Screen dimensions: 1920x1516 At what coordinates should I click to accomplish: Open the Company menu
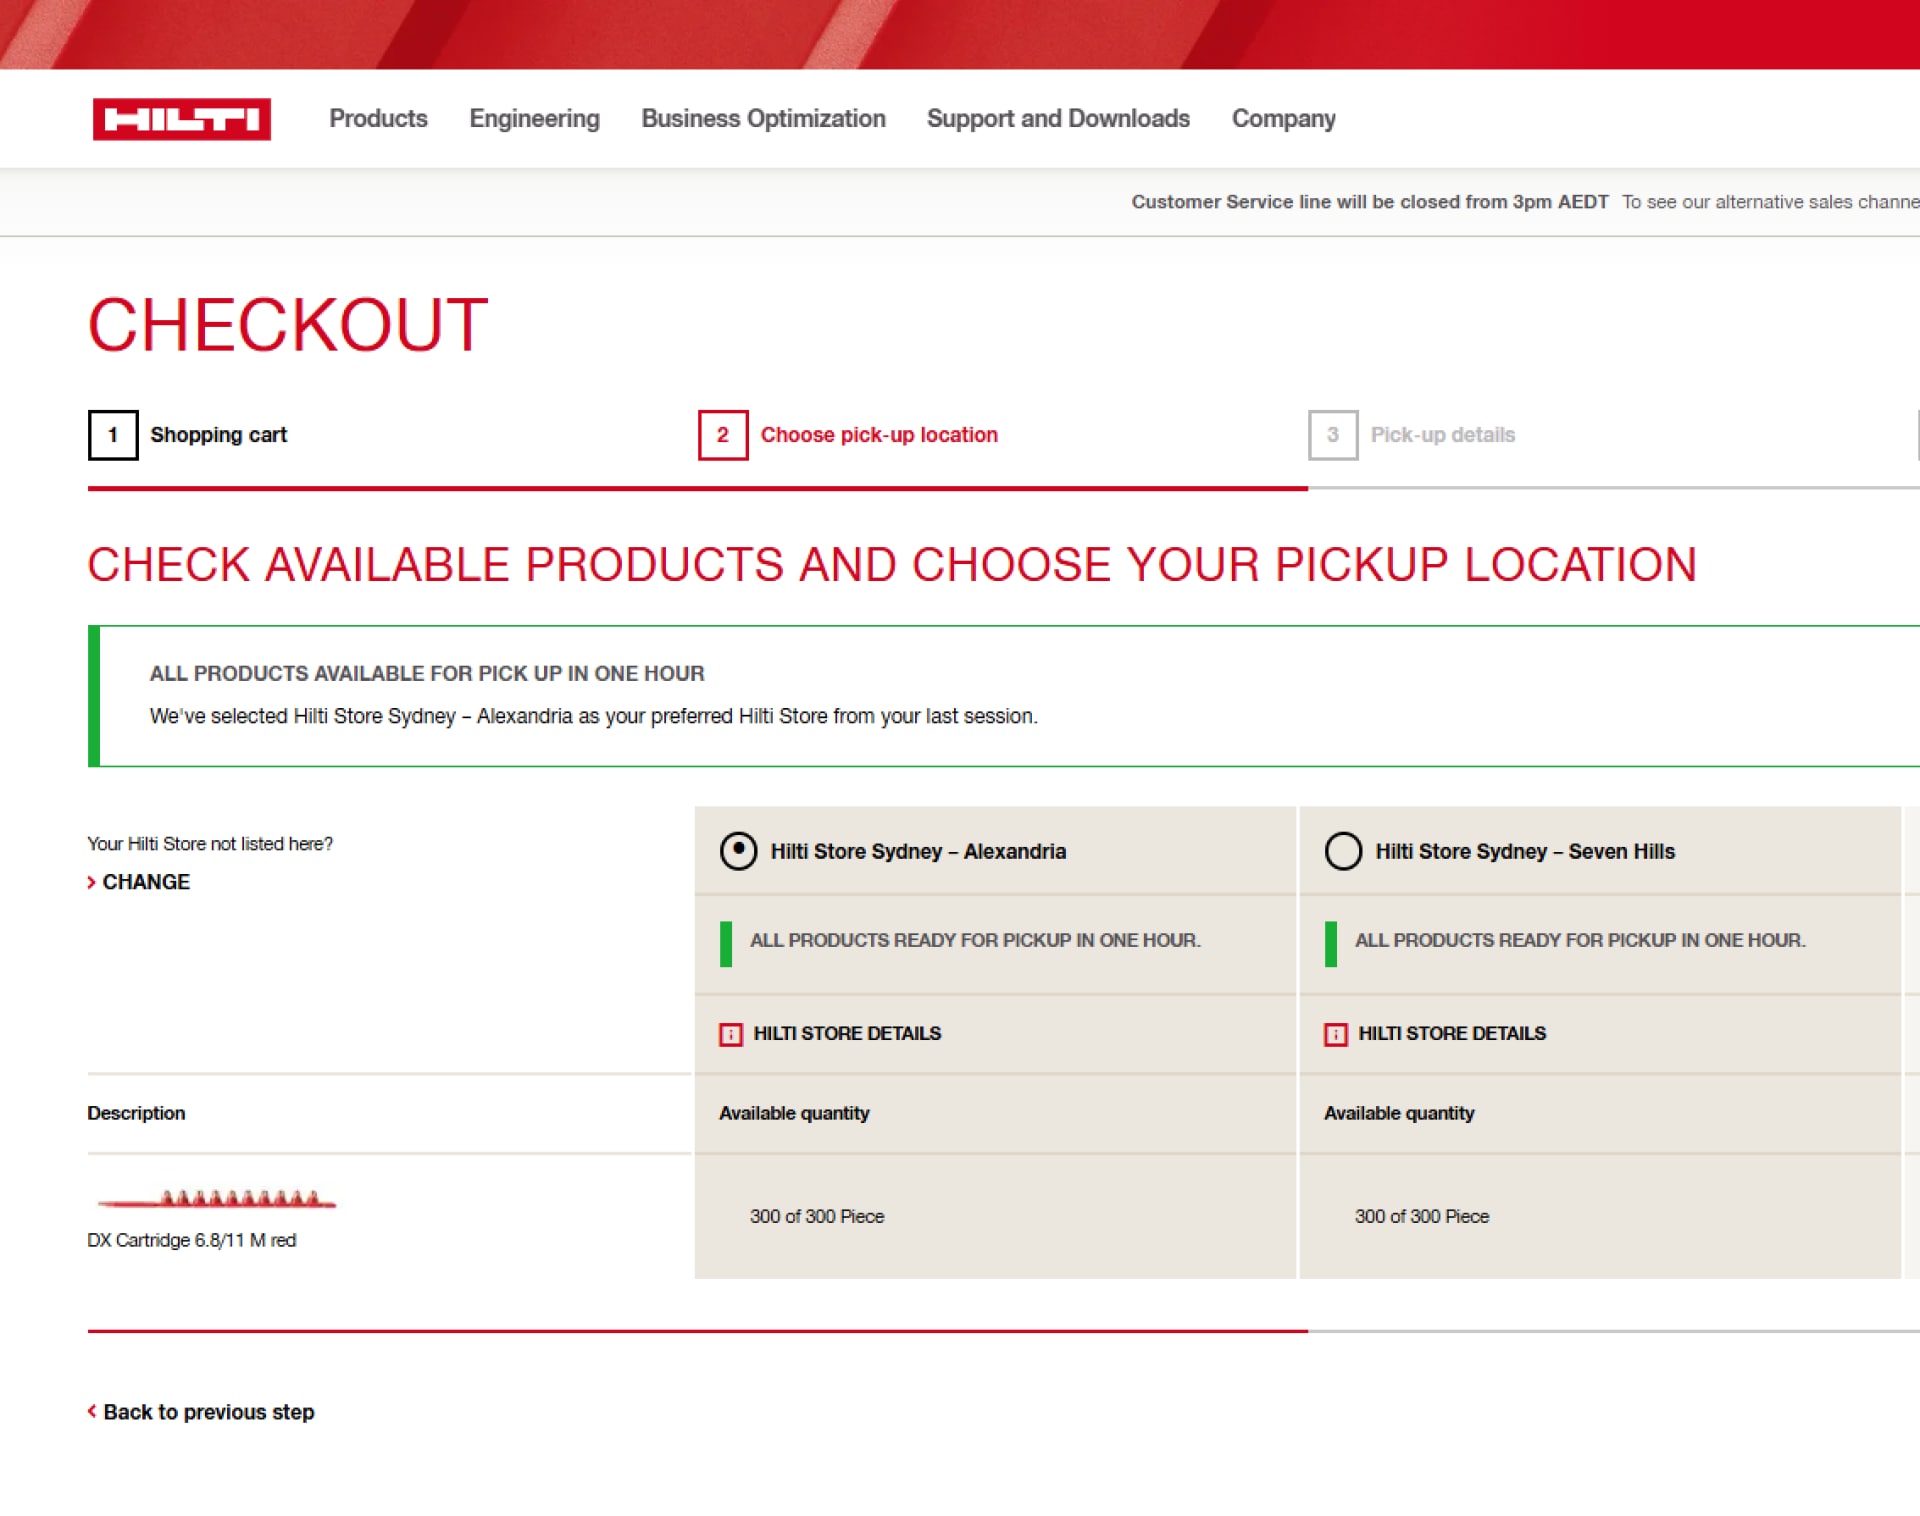pyautogui.click(x=1283, y=118)
